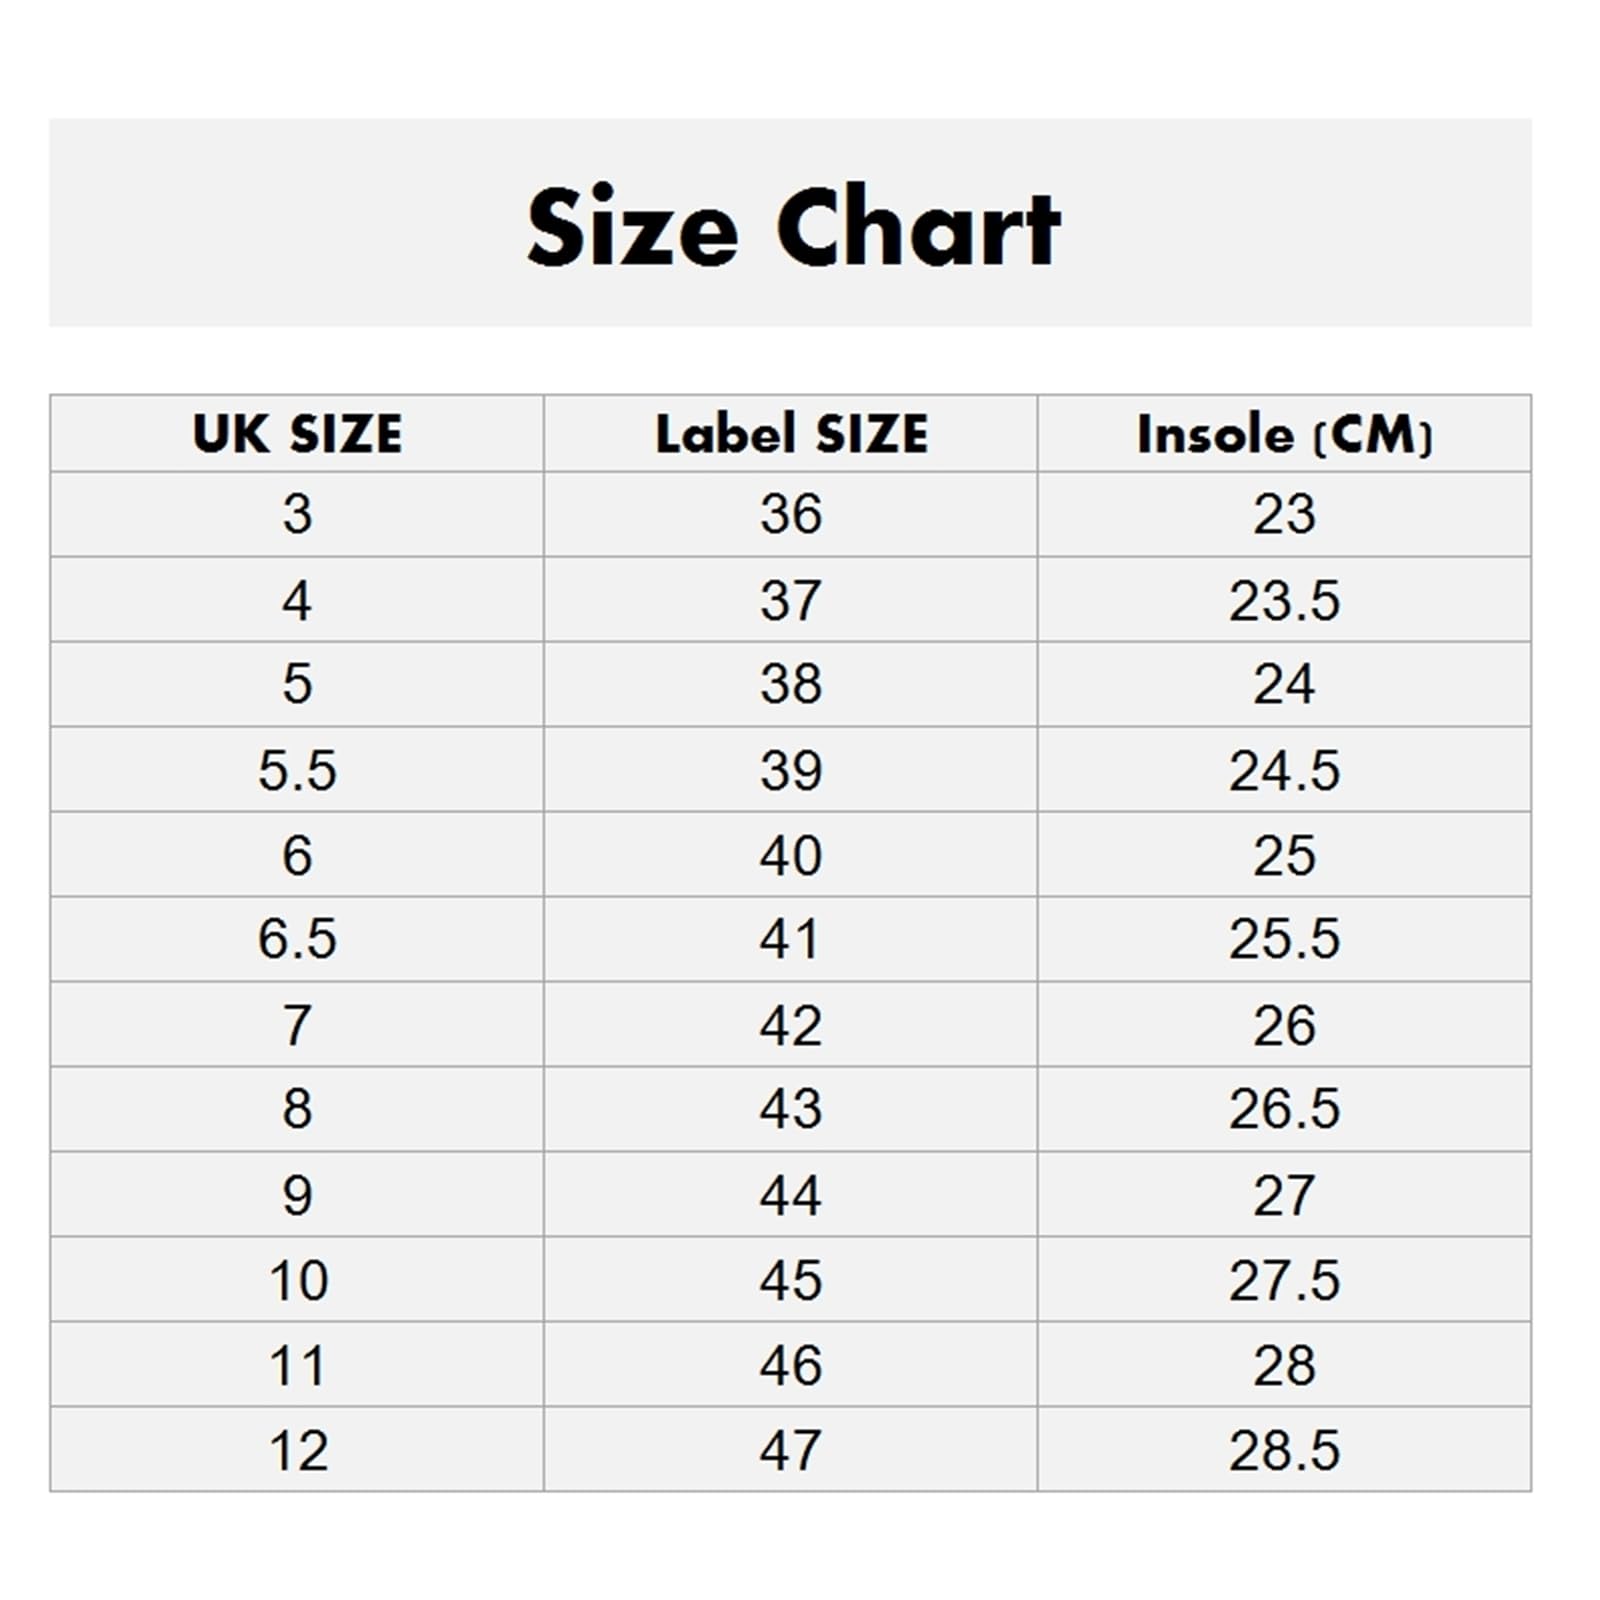Select label size 43 cell
Viewport: 1600px width, 1600px height.
(x=791, y=1109)
